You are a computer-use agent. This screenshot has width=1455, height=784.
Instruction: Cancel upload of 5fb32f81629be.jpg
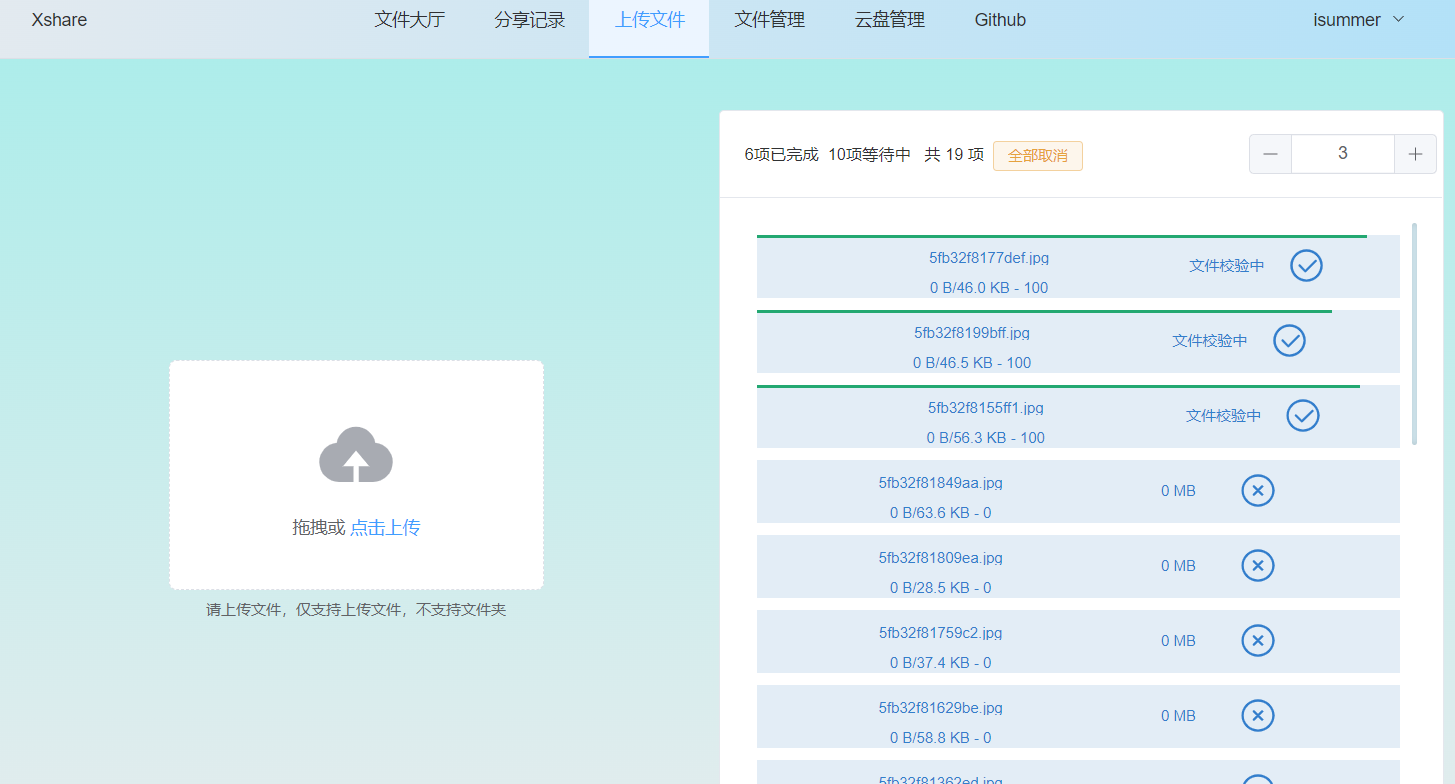tap(1258, 715)
